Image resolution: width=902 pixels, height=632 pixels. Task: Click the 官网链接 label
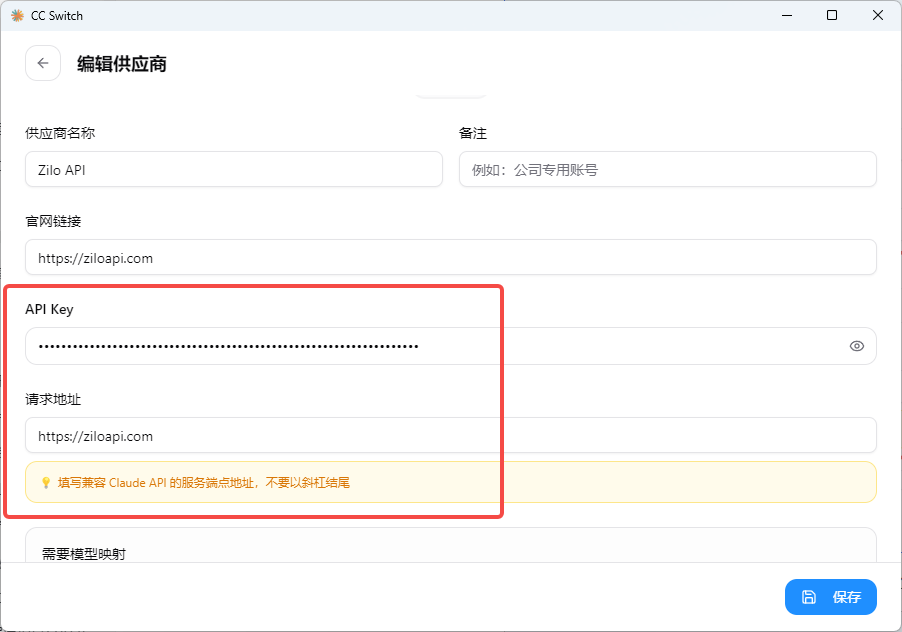point(53,221)
